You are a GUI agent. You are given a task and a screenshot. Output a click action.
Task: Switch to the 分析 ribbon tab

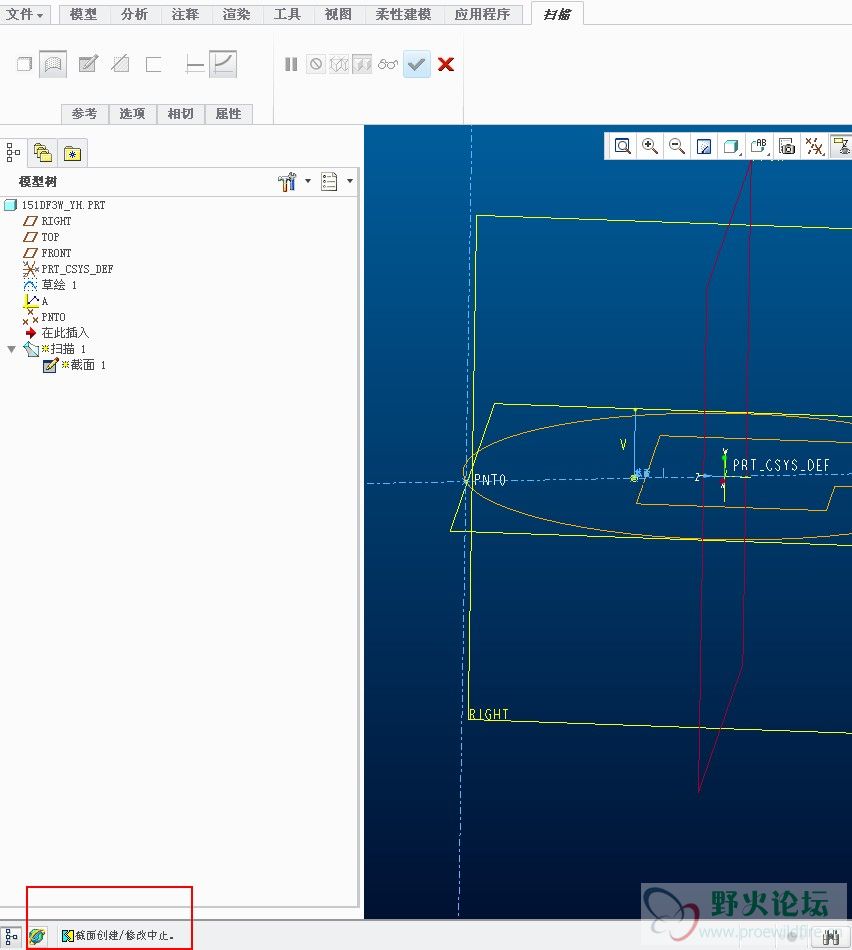(135, 14)
